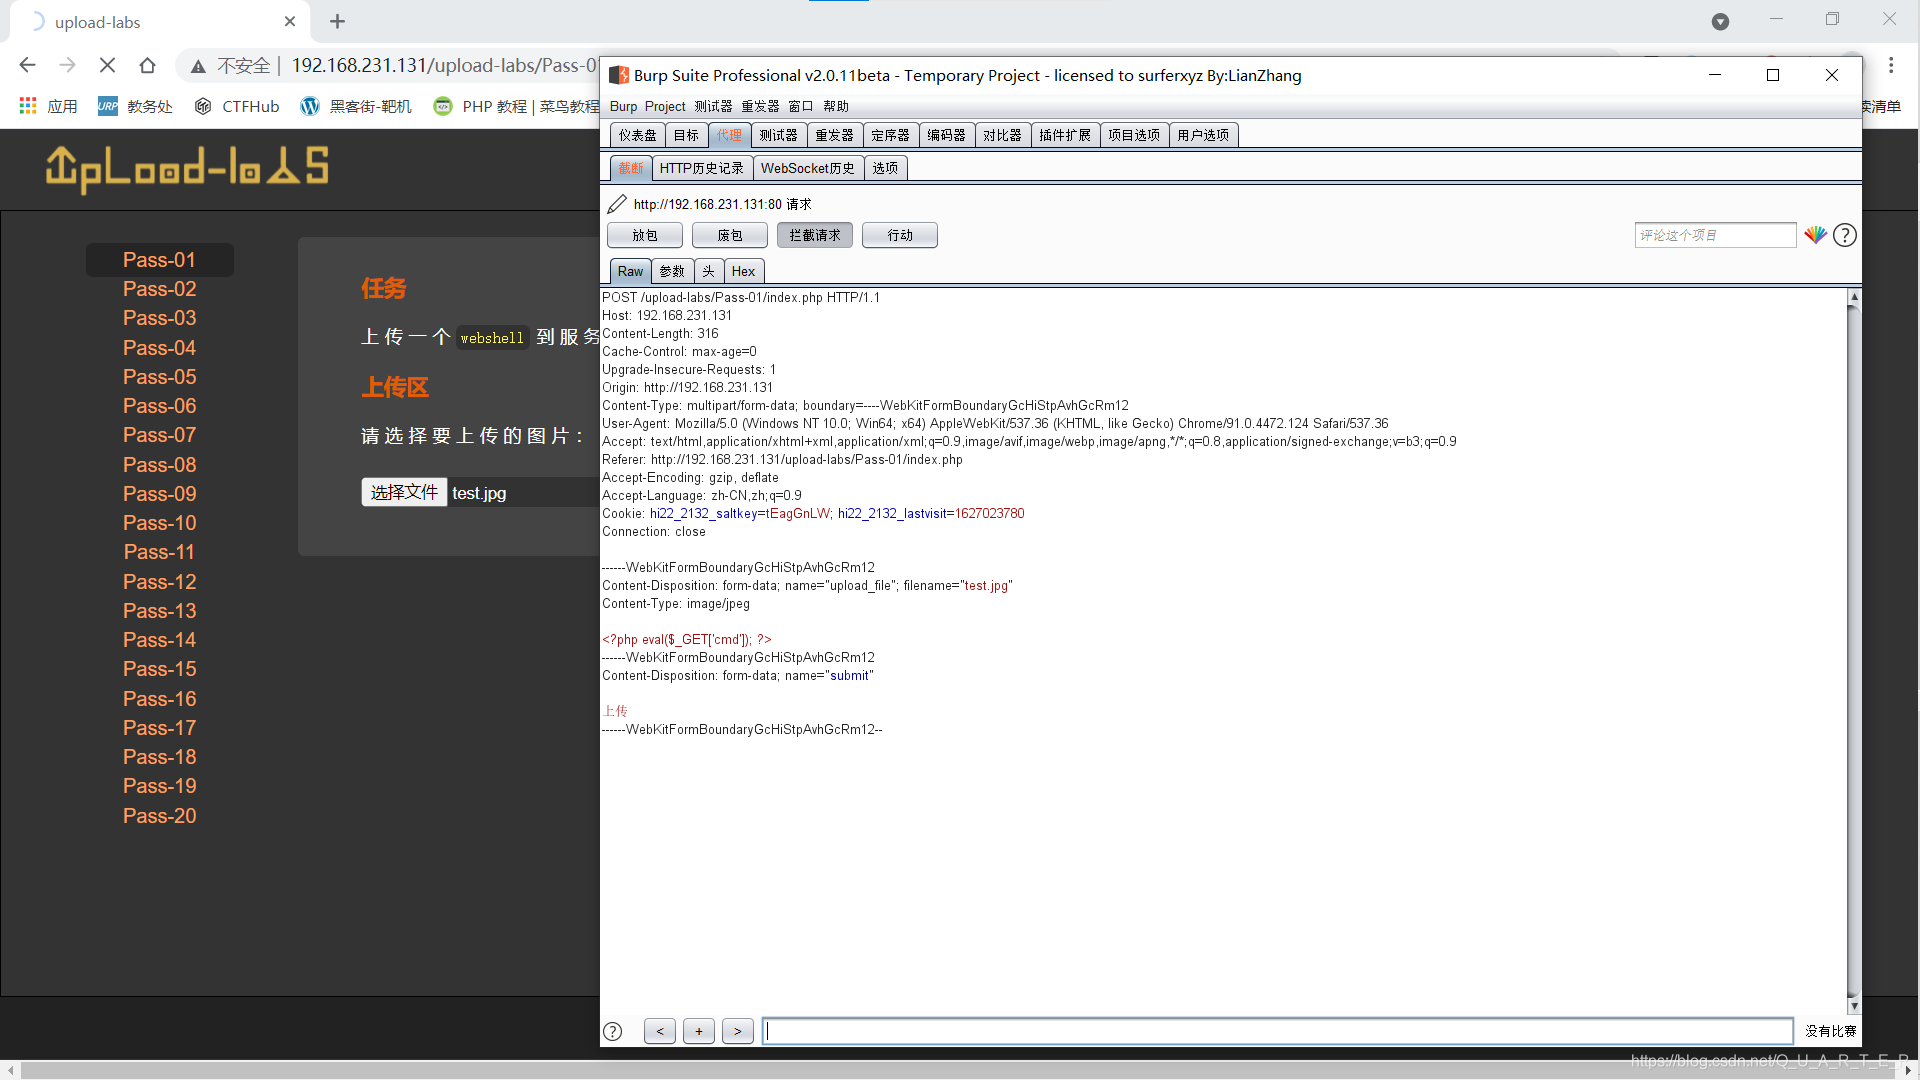Select the 头 headers view tab
This screenshot has width=1920, height=1080.
click(708, 271)
